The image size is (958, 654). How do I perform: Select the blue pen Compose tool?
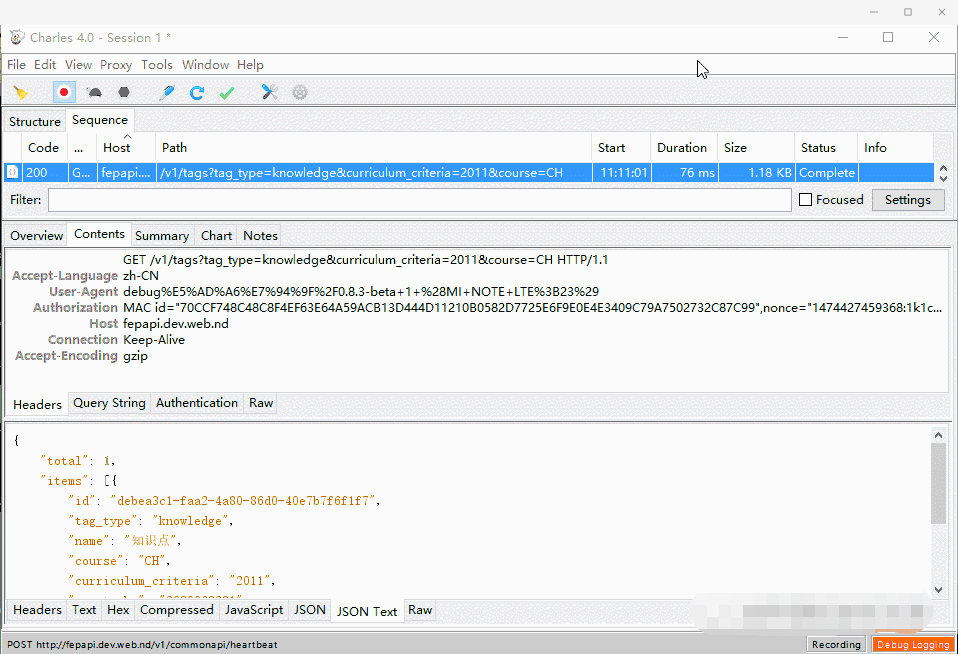(x=166, y=92)
